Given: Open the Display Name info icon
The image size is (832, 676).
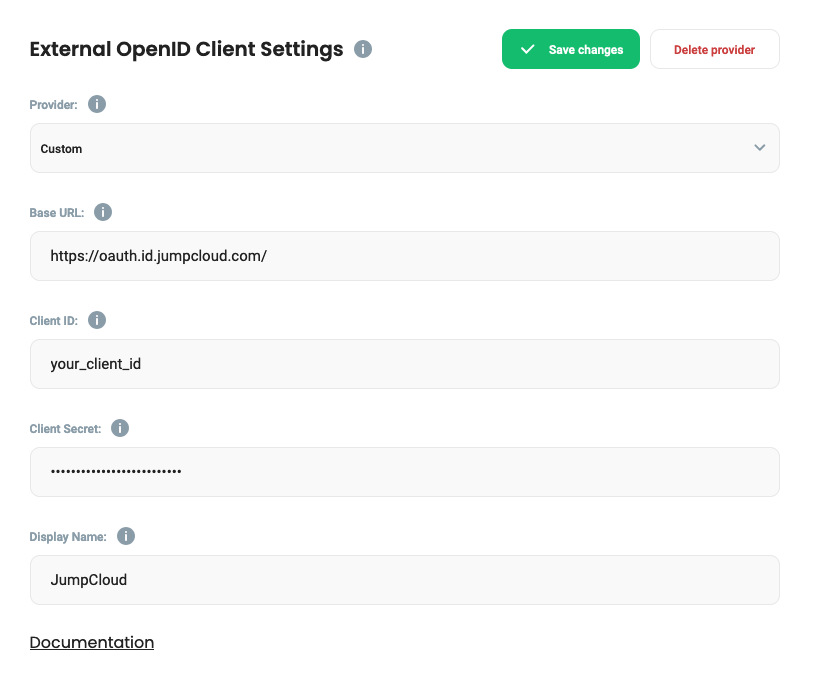Looking at the screenshot, I should coord(126,536).
